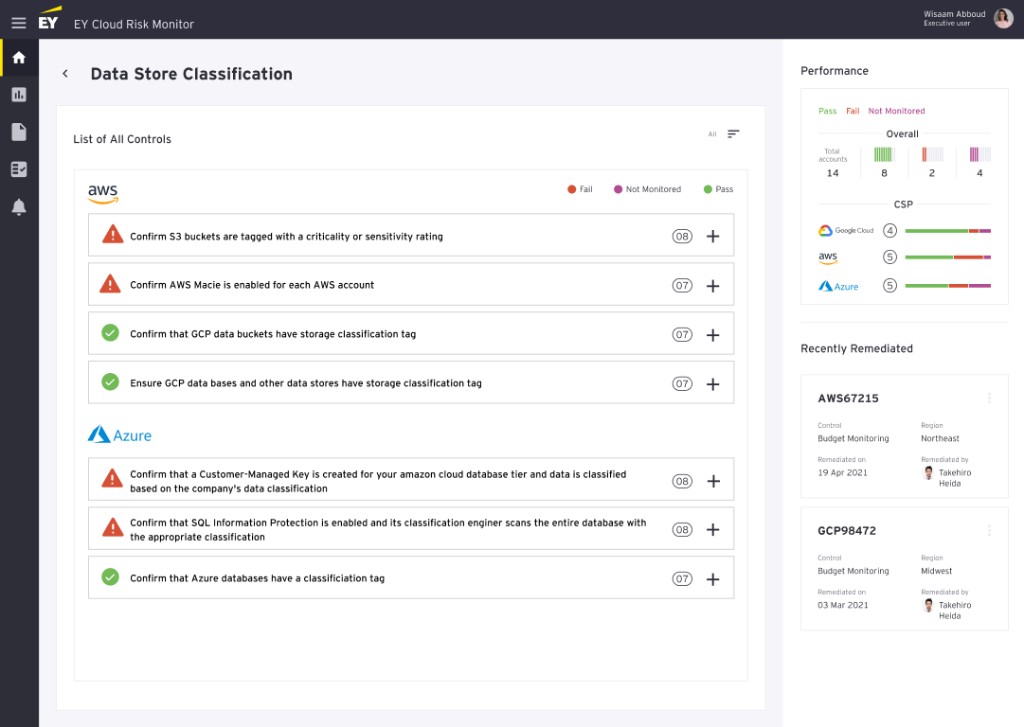Click the EY logo
The width and height of the screenshot is (1024, 727).
pos(49,18)
